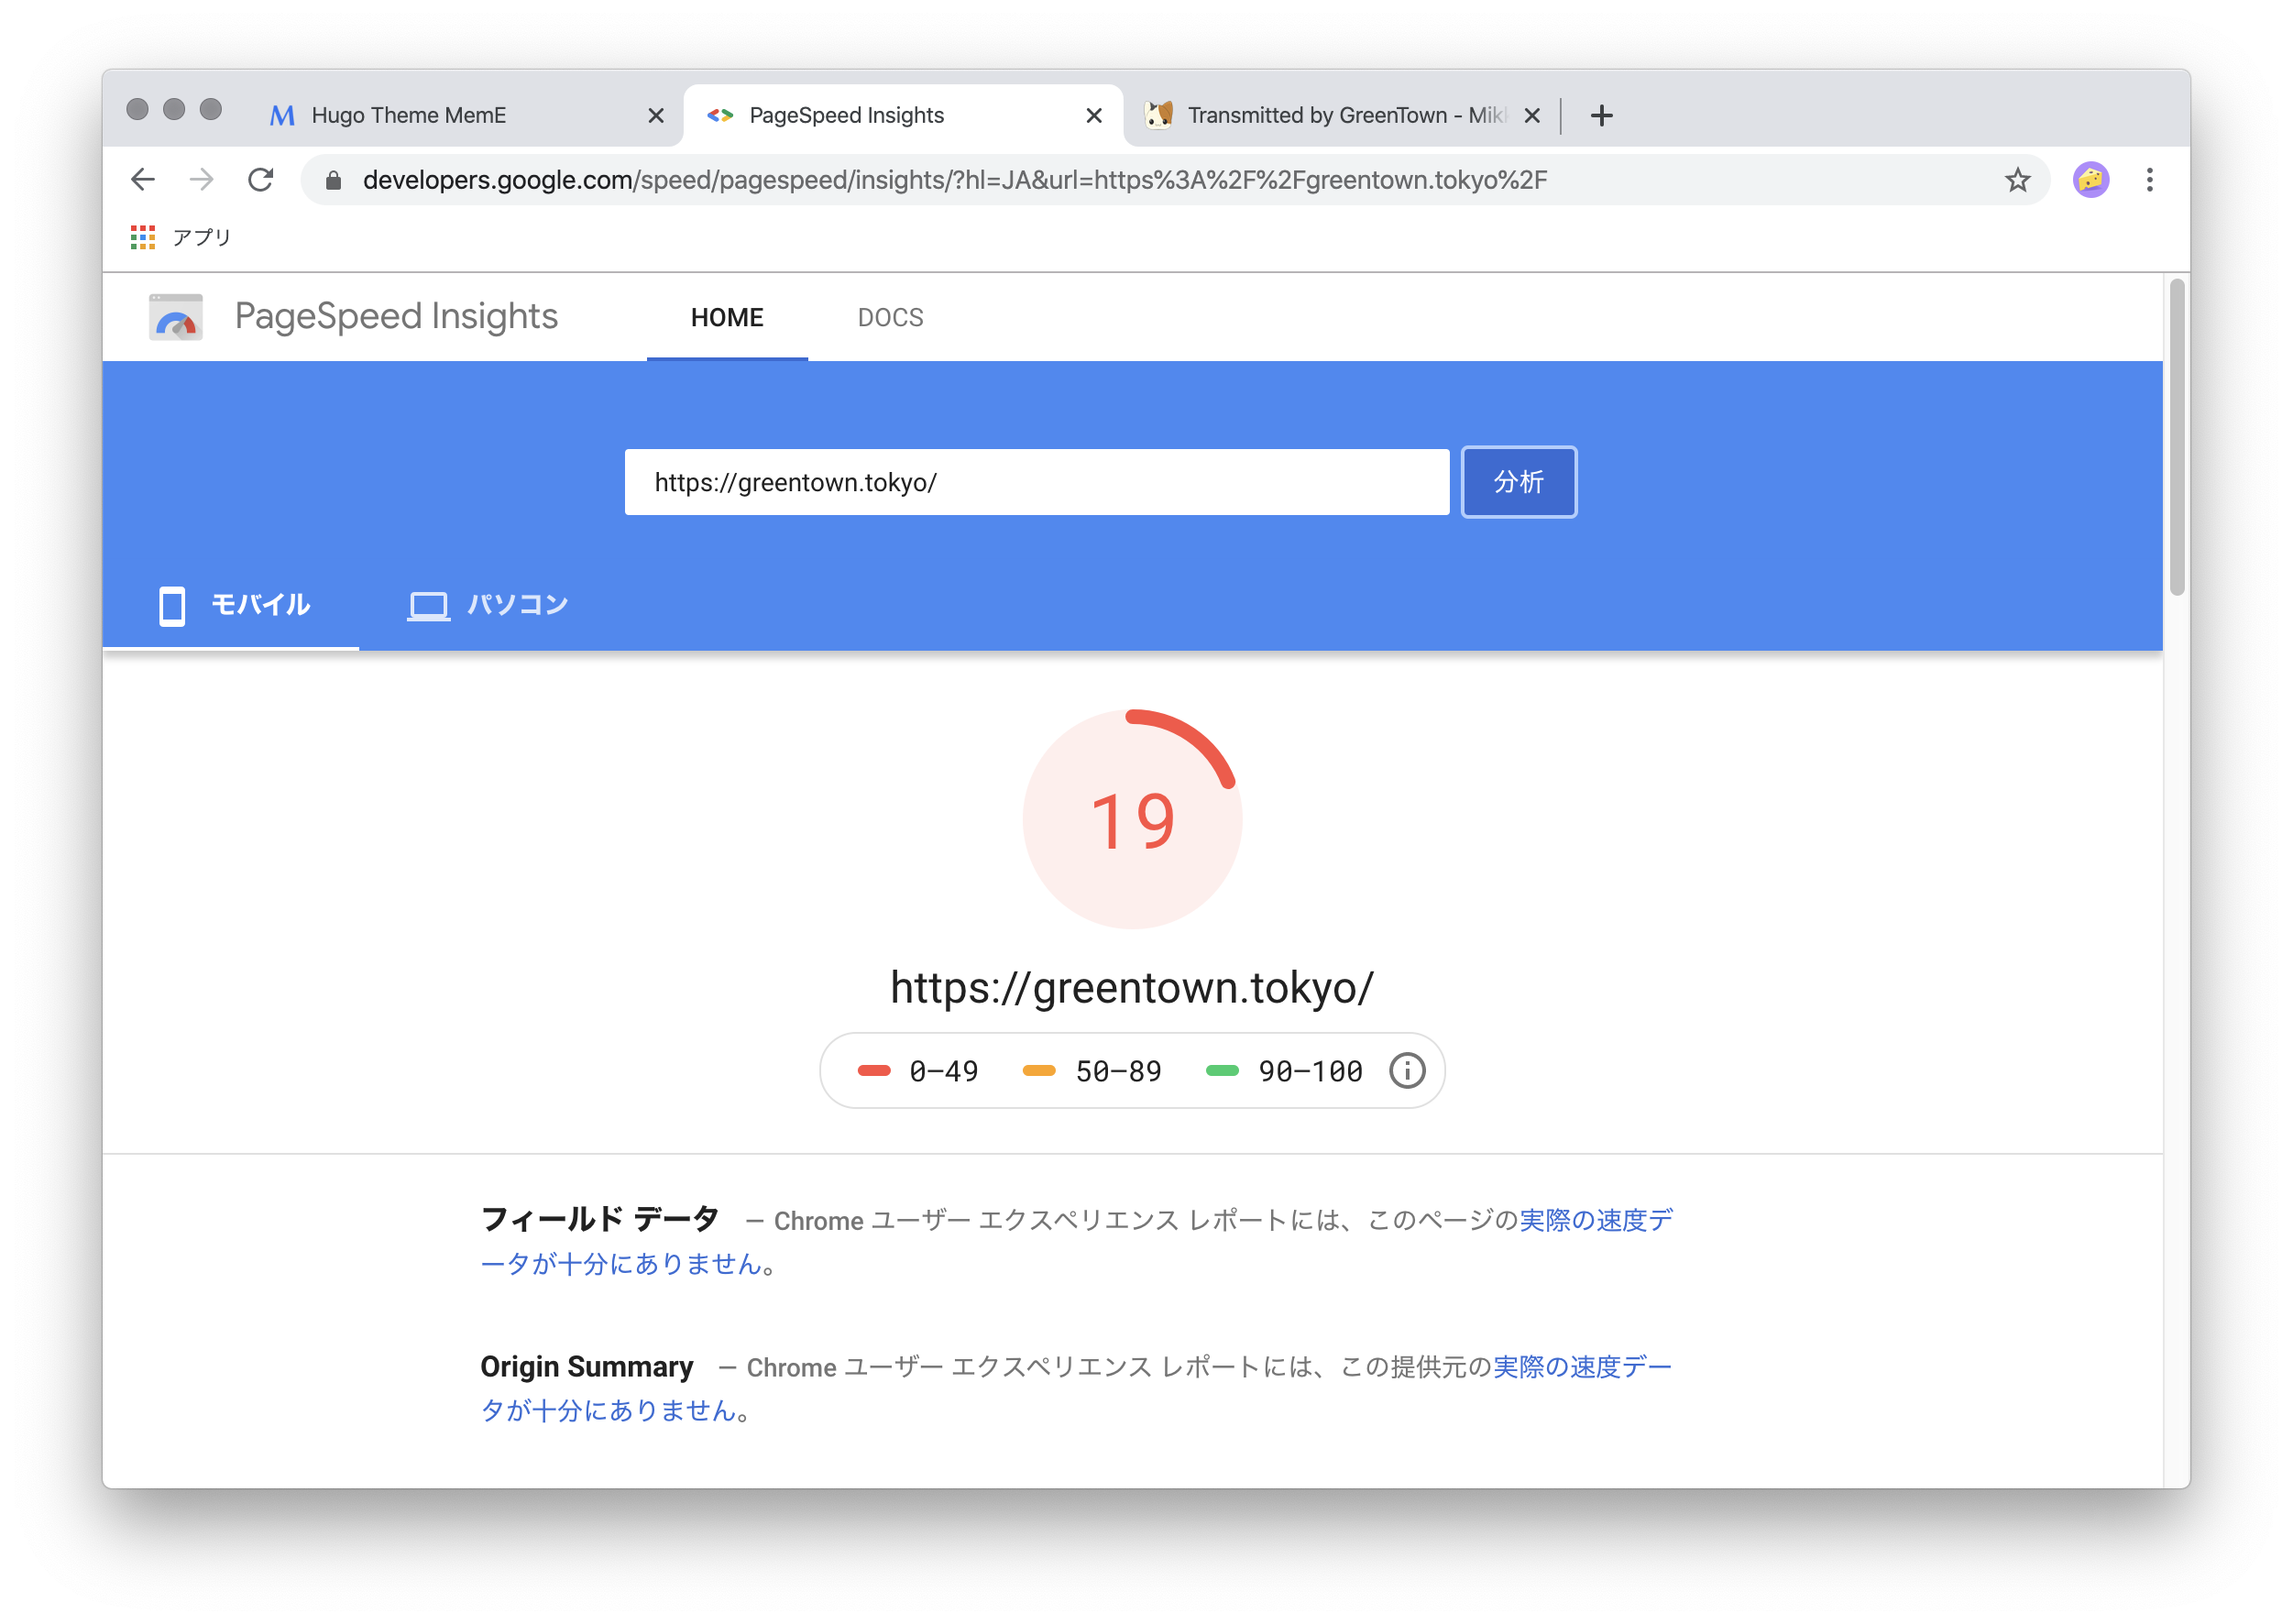
Task: Click the browser forward arrow
Action: (x=202, y=180)
